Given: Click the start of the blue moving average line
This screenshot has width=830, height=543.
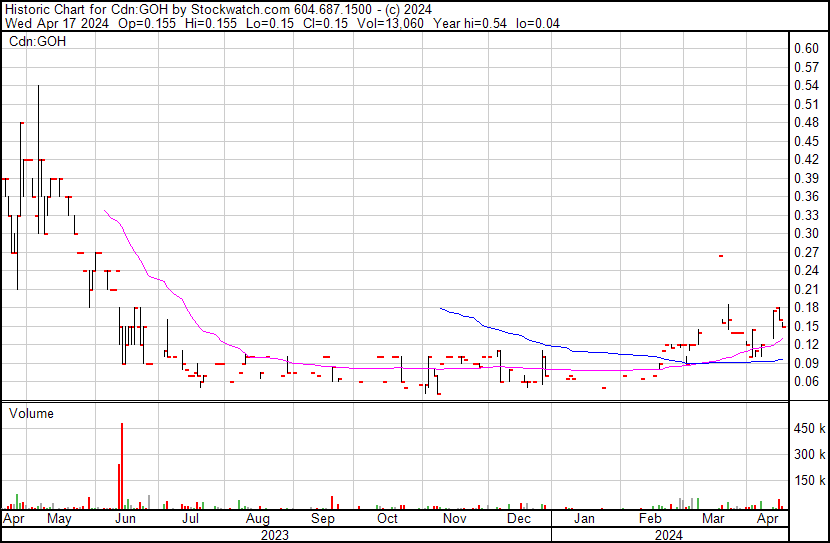Looking at the screenshot, I should (440, 308).
